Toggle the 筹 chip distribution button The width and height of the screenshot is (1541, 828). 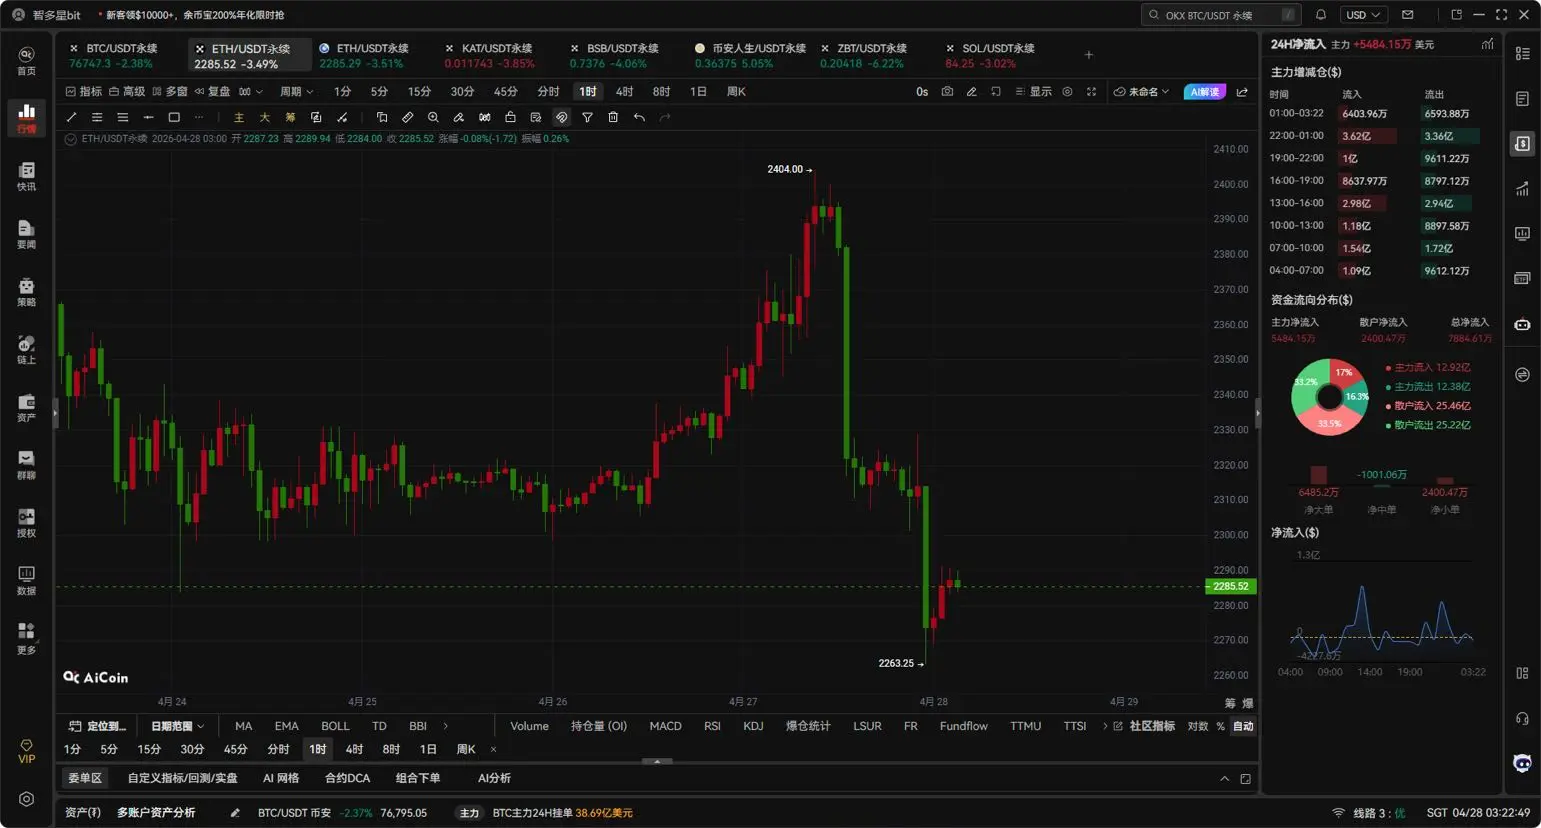point(290,117)
